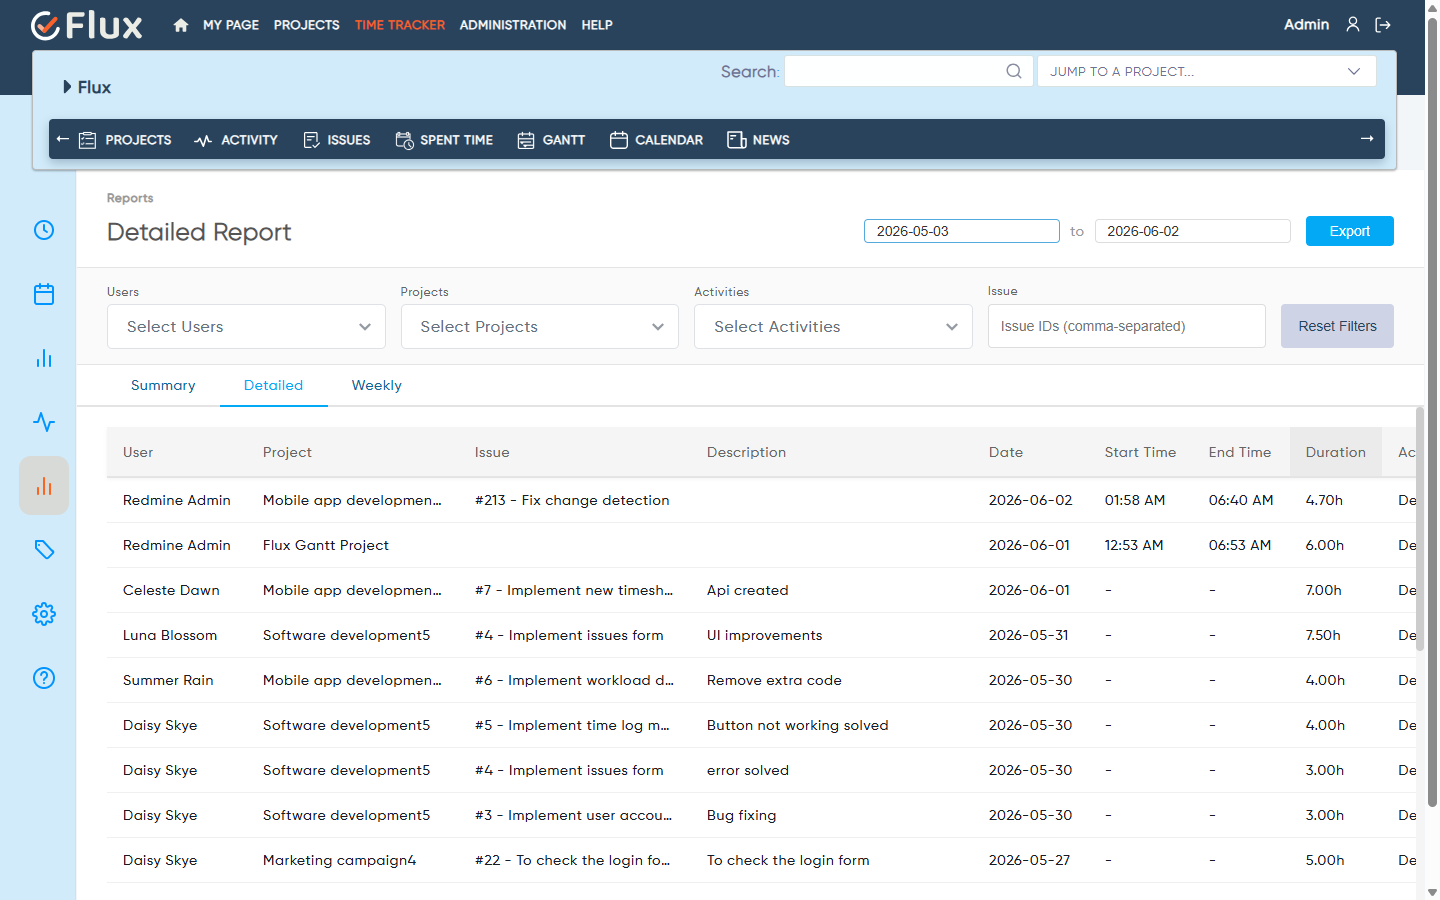Open Calendar in the project menu
Screen dimensions: 1440x900
656,140
